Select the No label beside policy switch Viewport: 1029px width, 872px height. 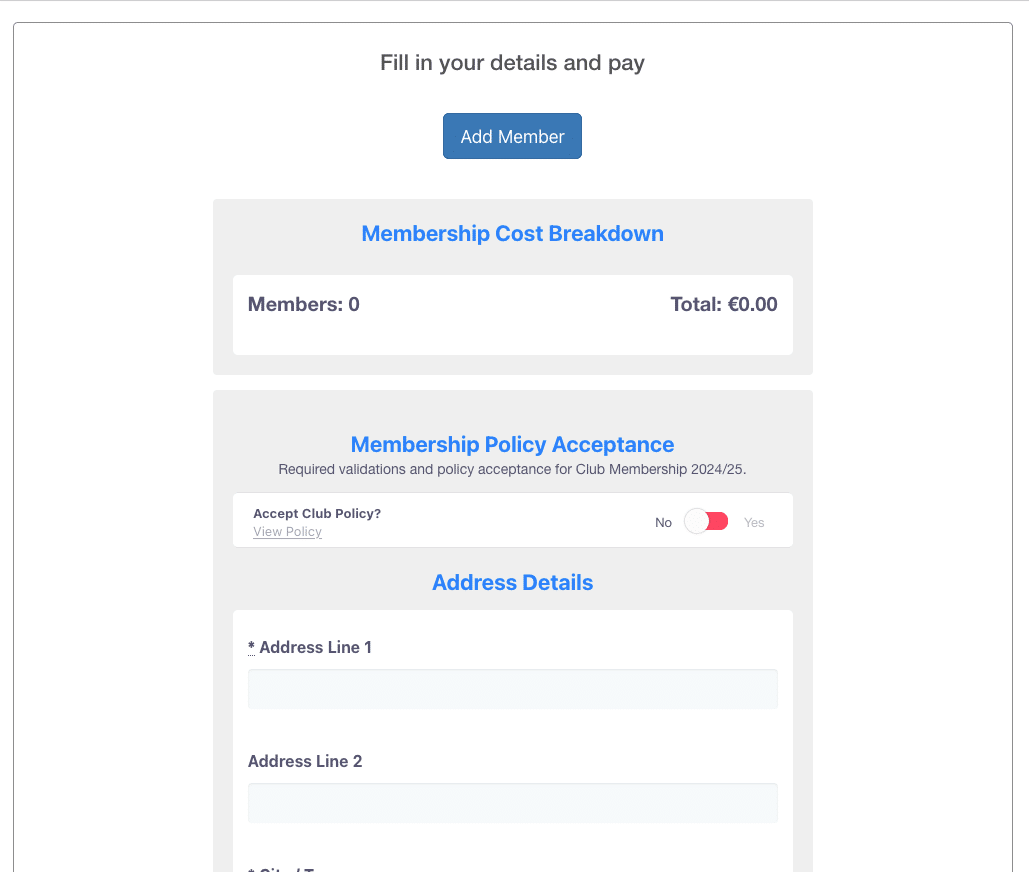tap(663, 522)
